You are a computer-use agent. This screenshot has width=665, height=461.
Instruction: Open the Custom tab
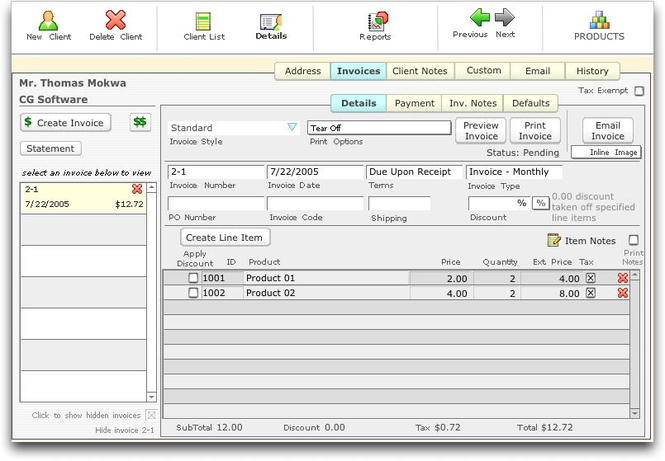point(483,70)
